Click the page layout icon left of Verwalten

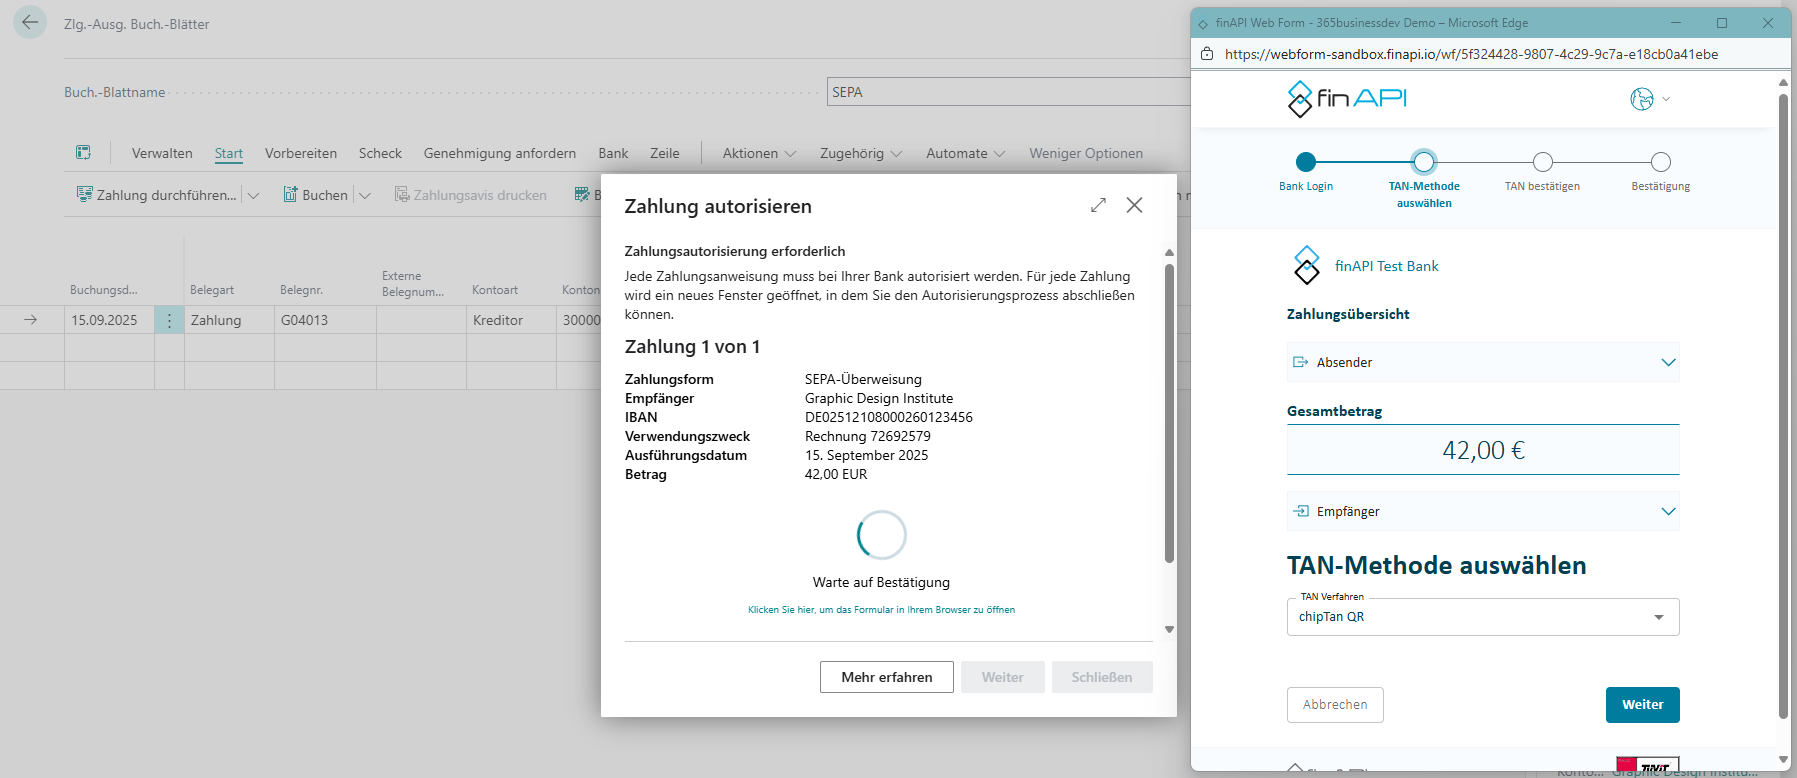[83, 153]
